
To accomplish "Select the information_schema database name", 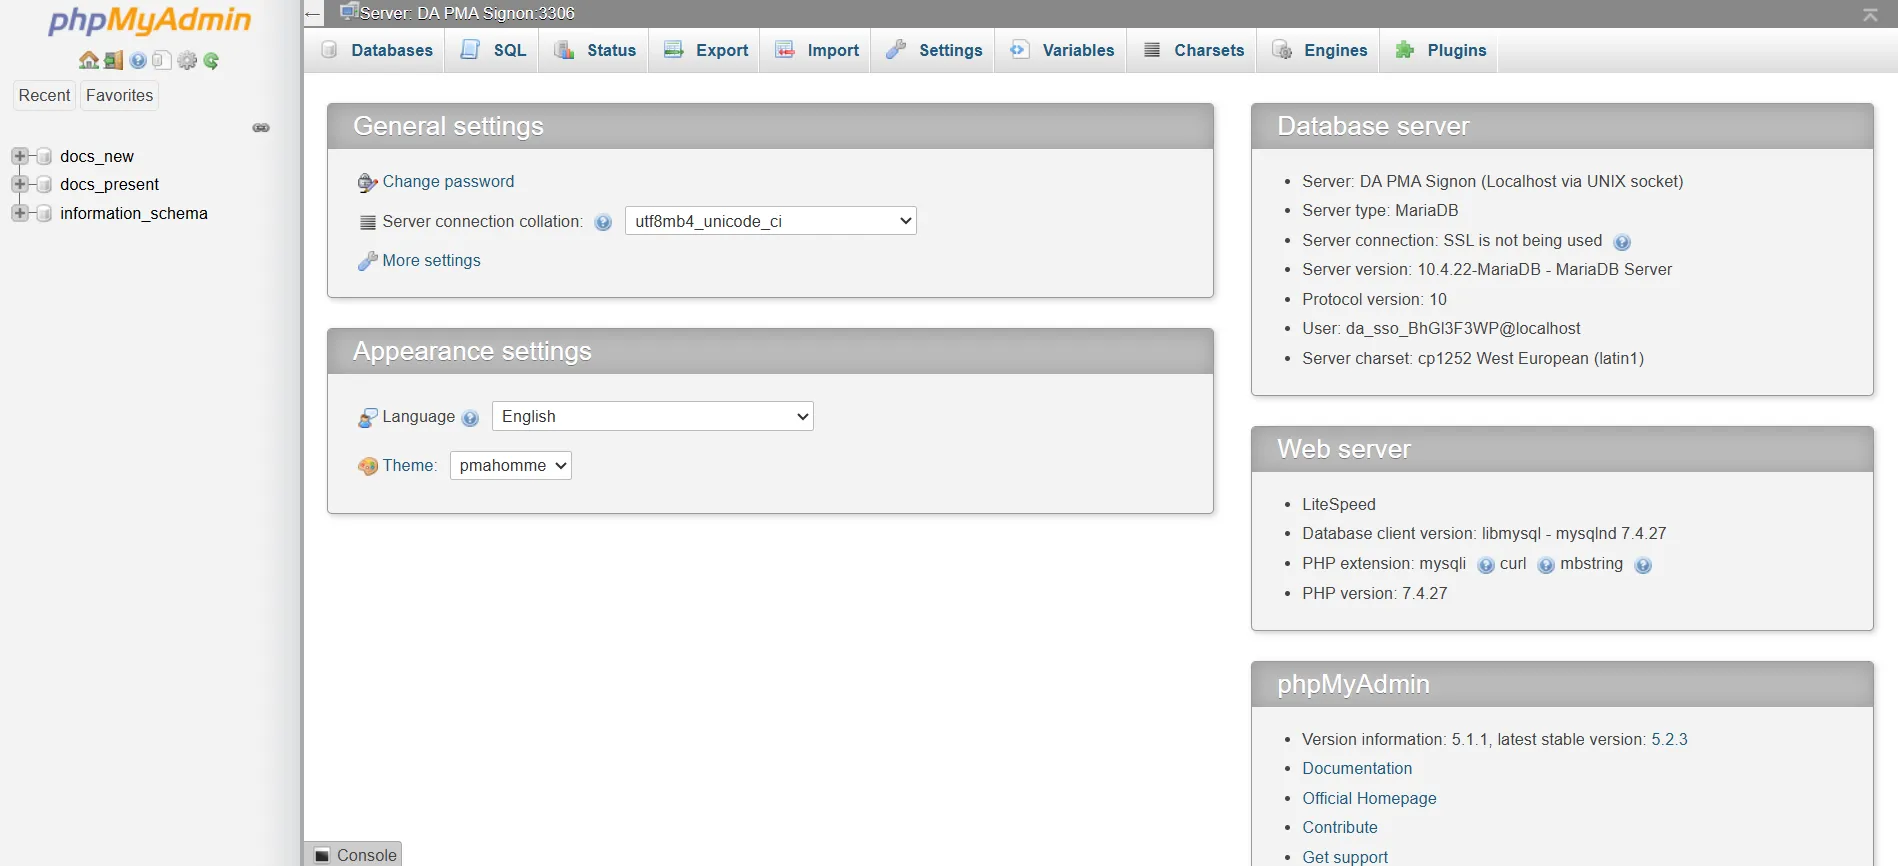I will coord(134,214).
